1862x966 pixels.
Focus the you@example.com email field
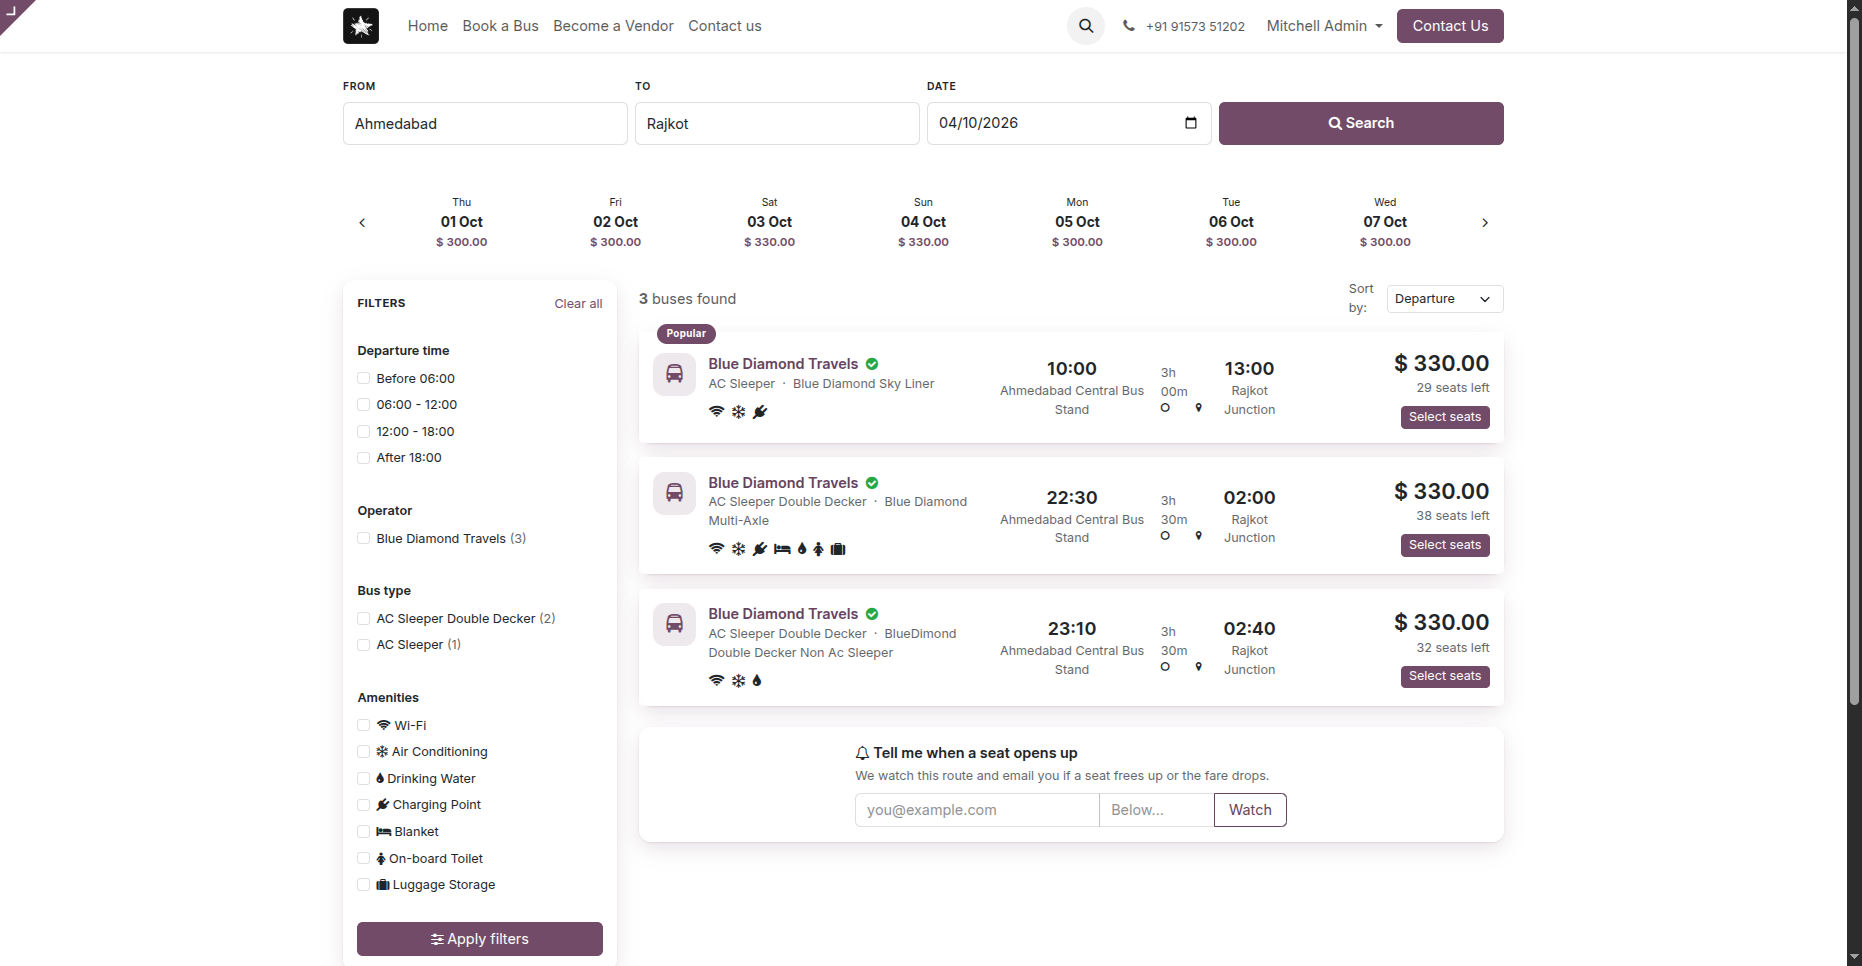[977, 810]
